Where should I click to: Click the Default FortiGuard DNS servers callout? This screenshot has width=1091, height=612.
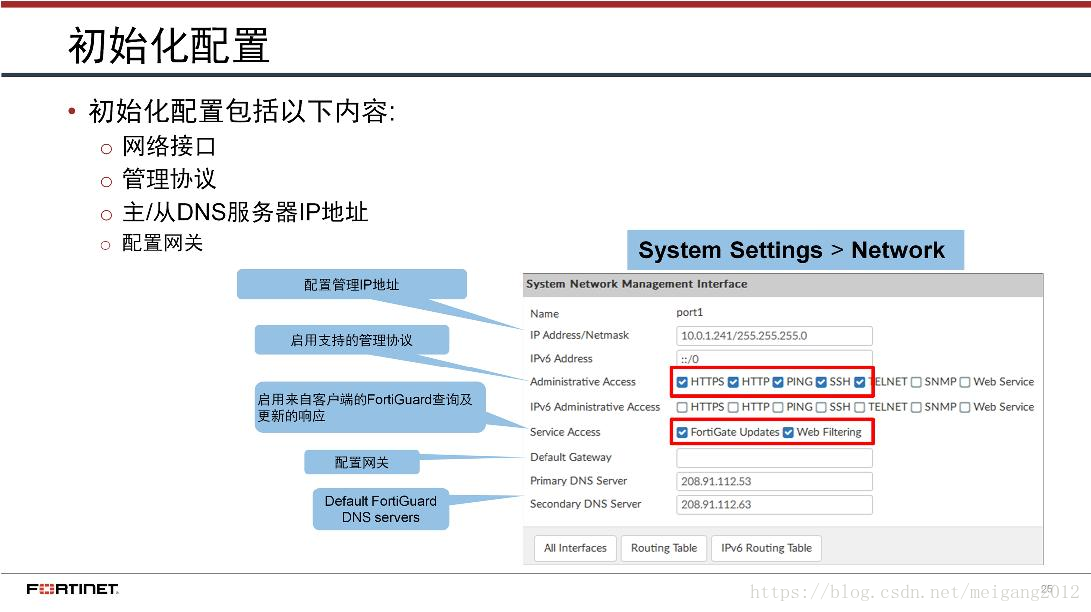pyautogui.click(x=381, y=509)
